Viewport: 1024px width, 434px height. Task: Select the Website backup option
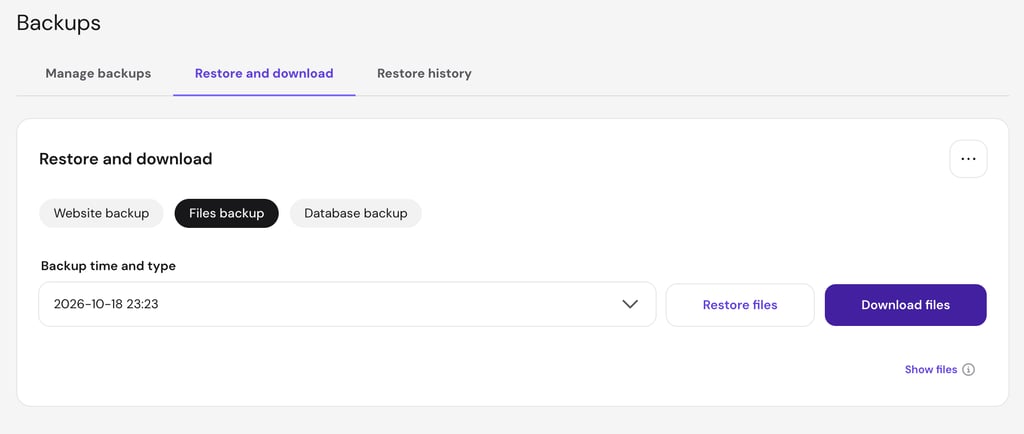[101, 213]
